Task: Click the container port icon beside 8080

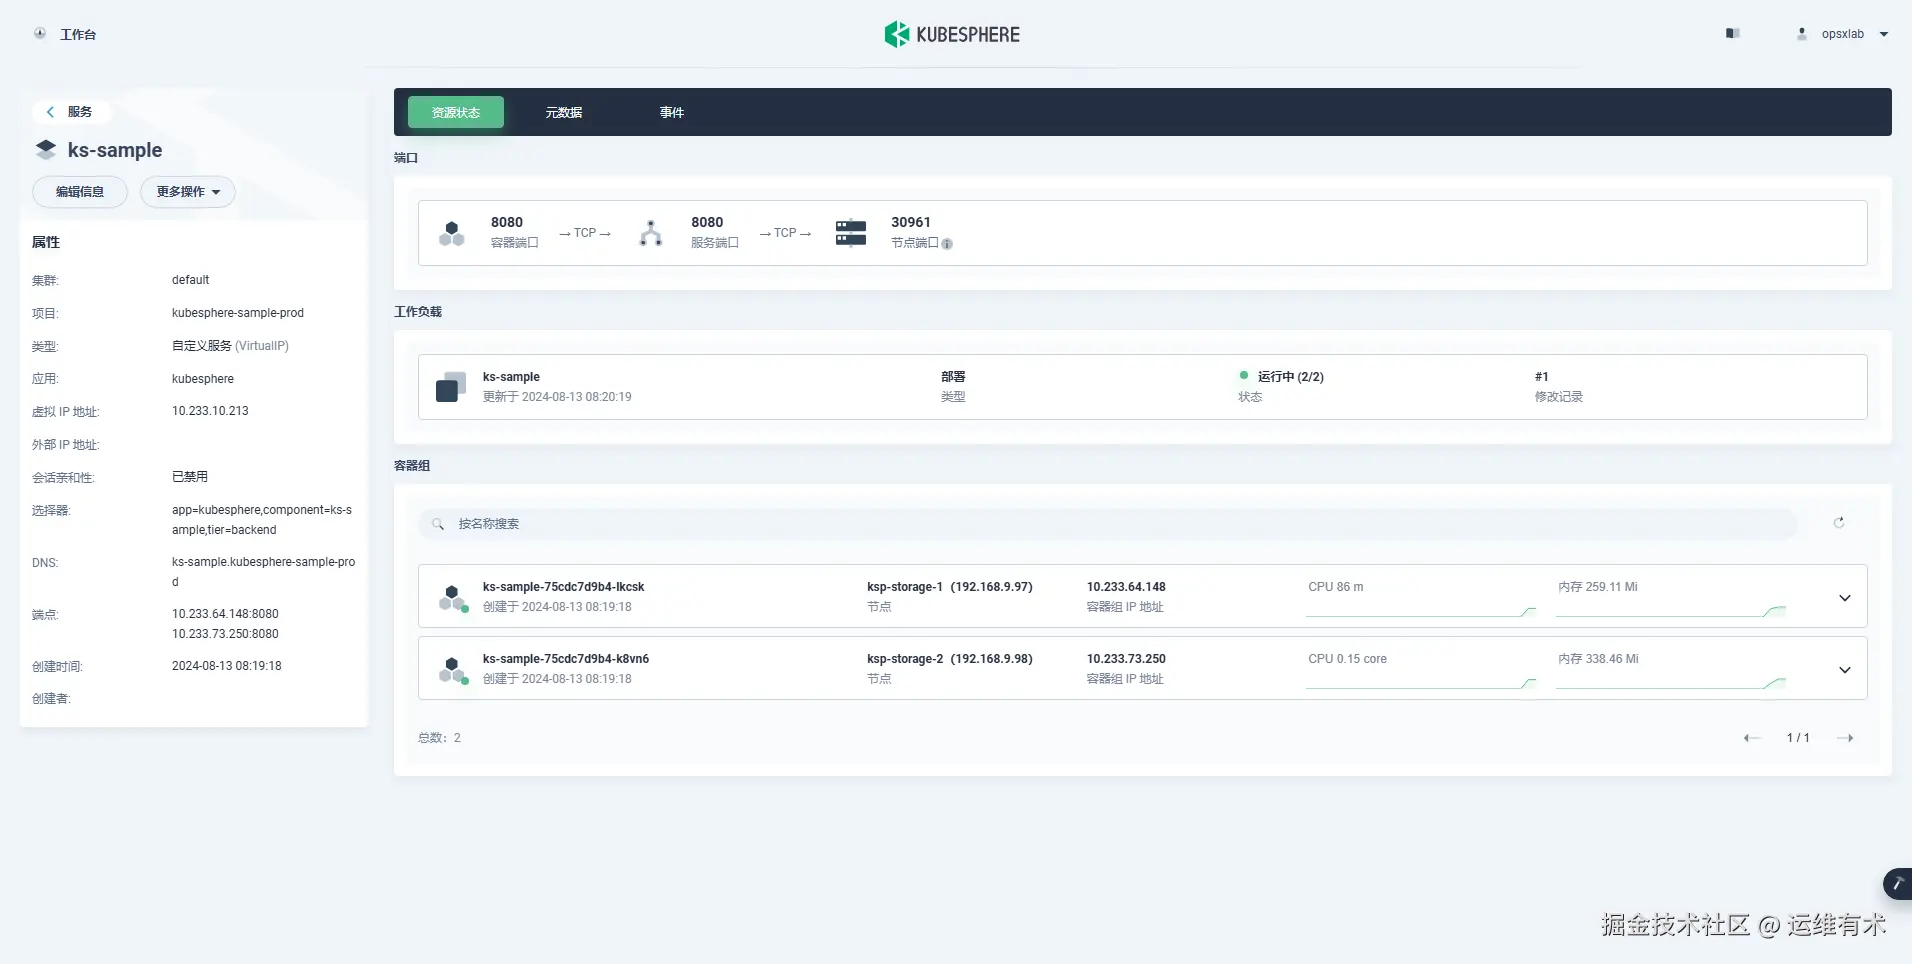Action: point(452,232)
